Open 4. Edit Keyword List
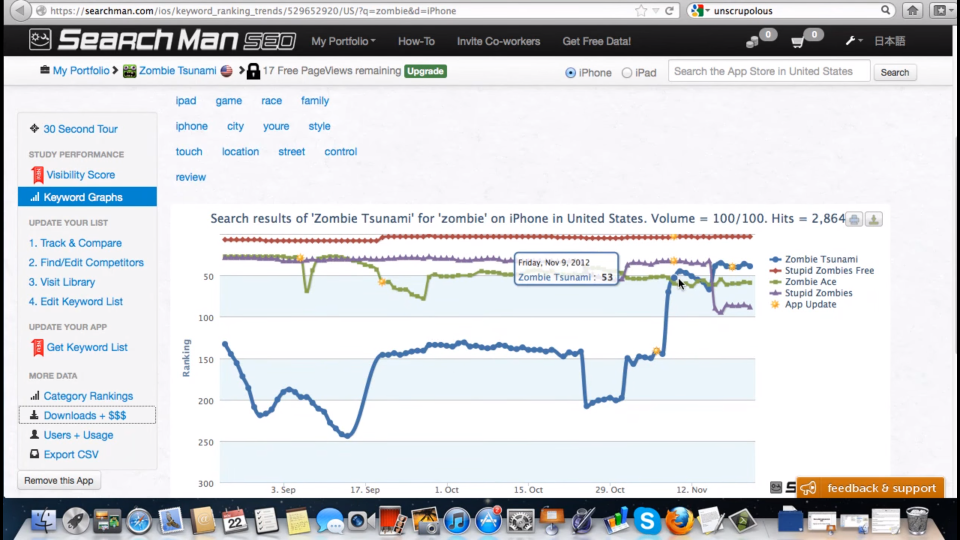The image size is (960, 540). pyautogui.click(x=75, y=301)
